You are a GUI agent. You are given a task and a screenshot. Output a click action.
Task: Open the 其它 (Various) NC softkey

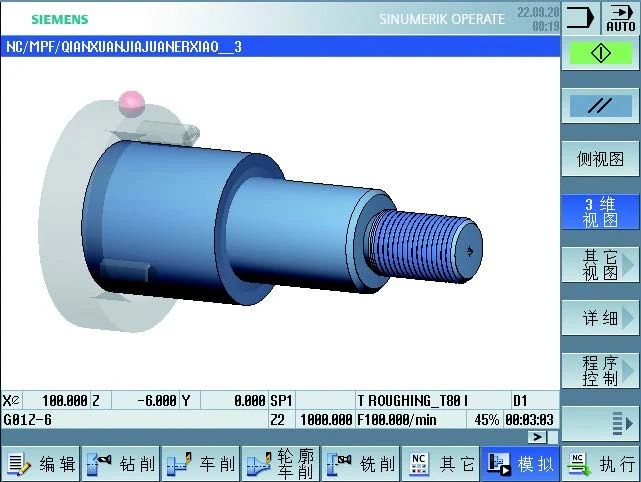[440, 464]
